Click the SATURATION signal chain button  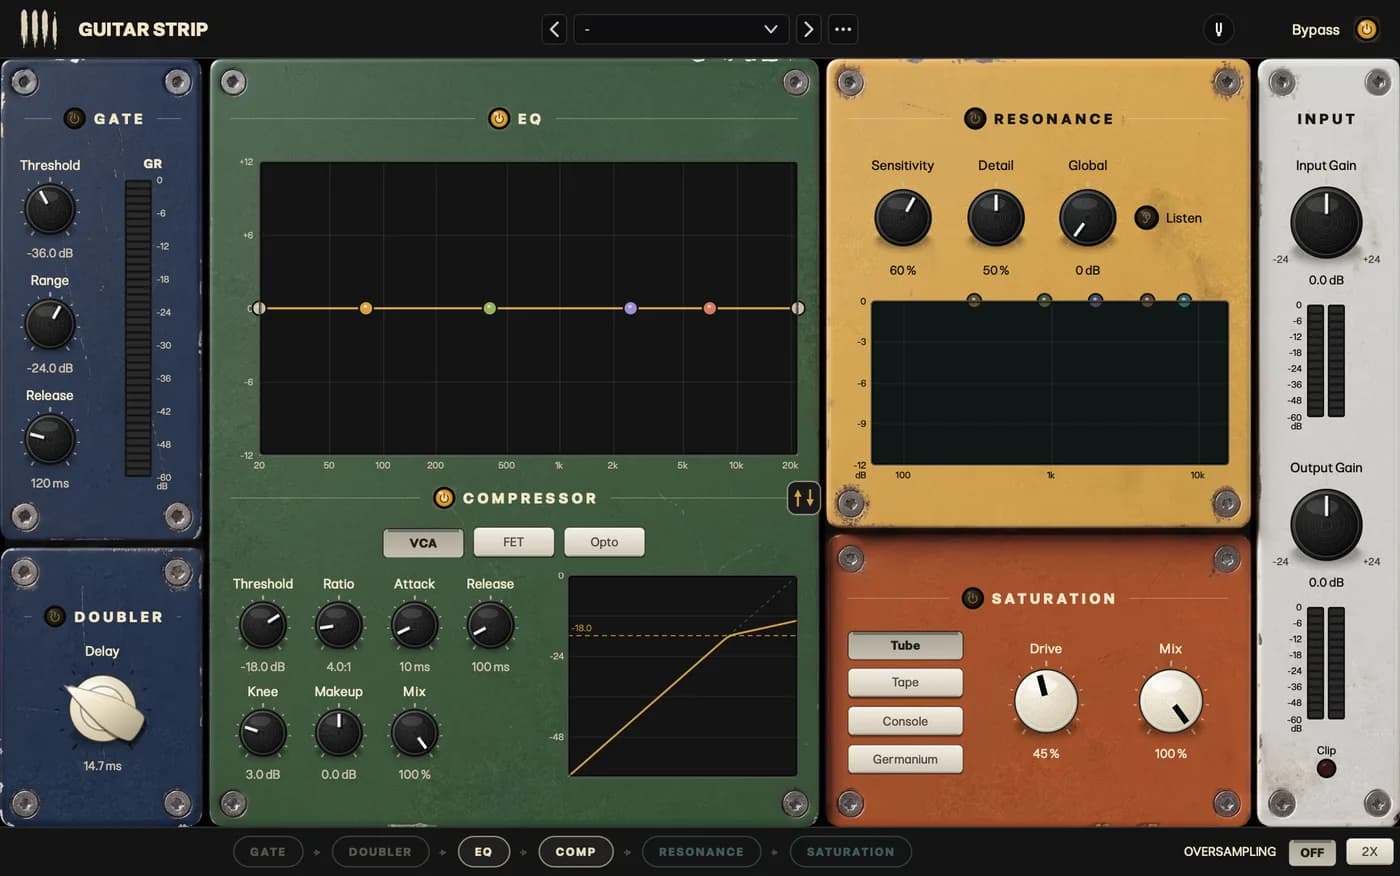[851, 852]
